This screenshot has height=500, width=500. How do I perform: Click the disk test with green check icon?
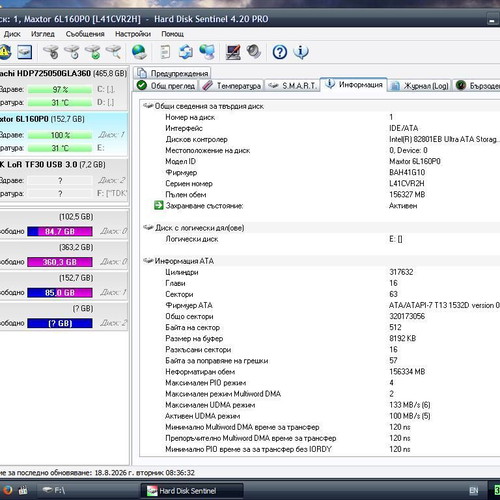(93, 52)
